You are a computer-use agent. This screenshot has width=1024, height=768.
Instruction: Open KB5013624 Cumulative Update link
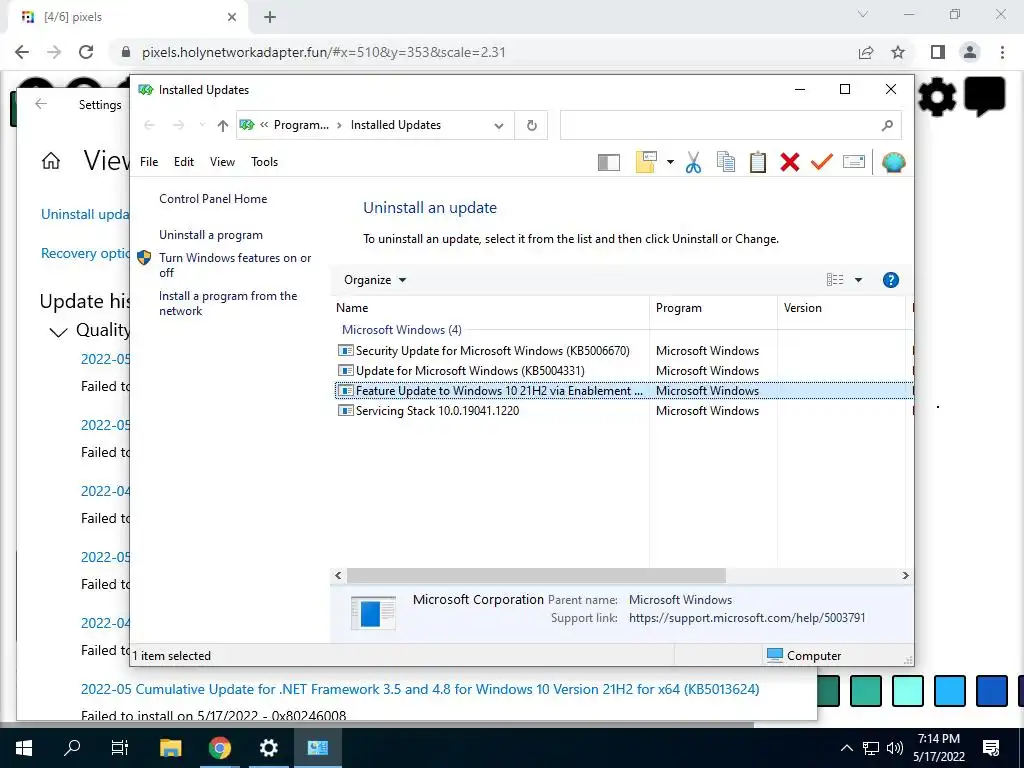pos(420,690)
